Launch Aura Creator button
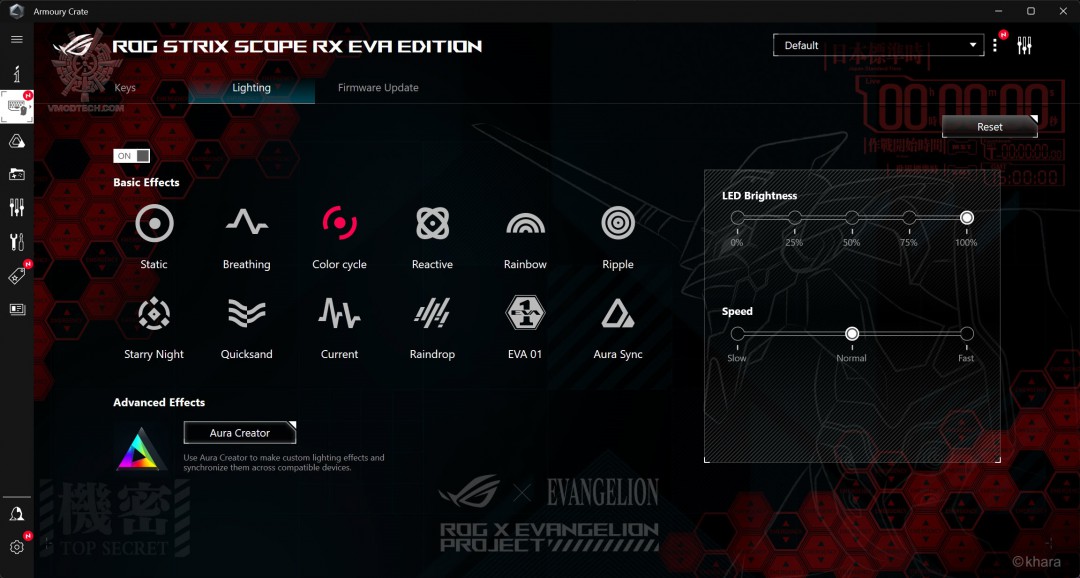Image resolution: width=1080 pixels, height=578 pixels. pos(240,433)
